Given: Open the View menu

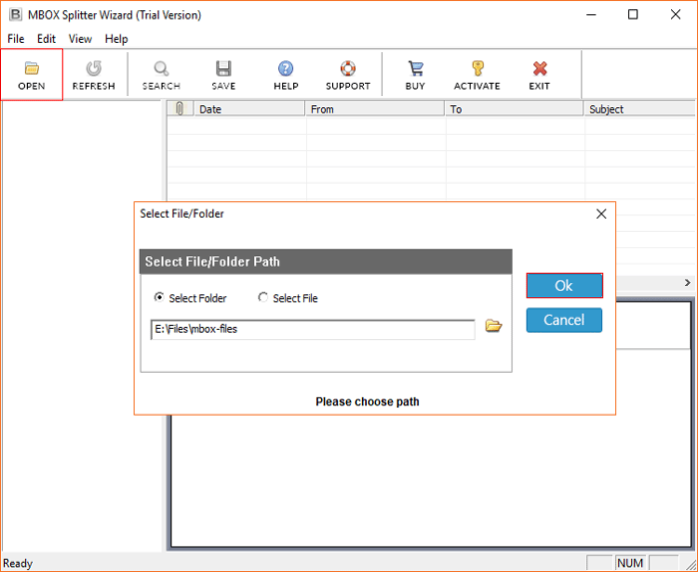Looking at the screenshot, I should [80, 39].
